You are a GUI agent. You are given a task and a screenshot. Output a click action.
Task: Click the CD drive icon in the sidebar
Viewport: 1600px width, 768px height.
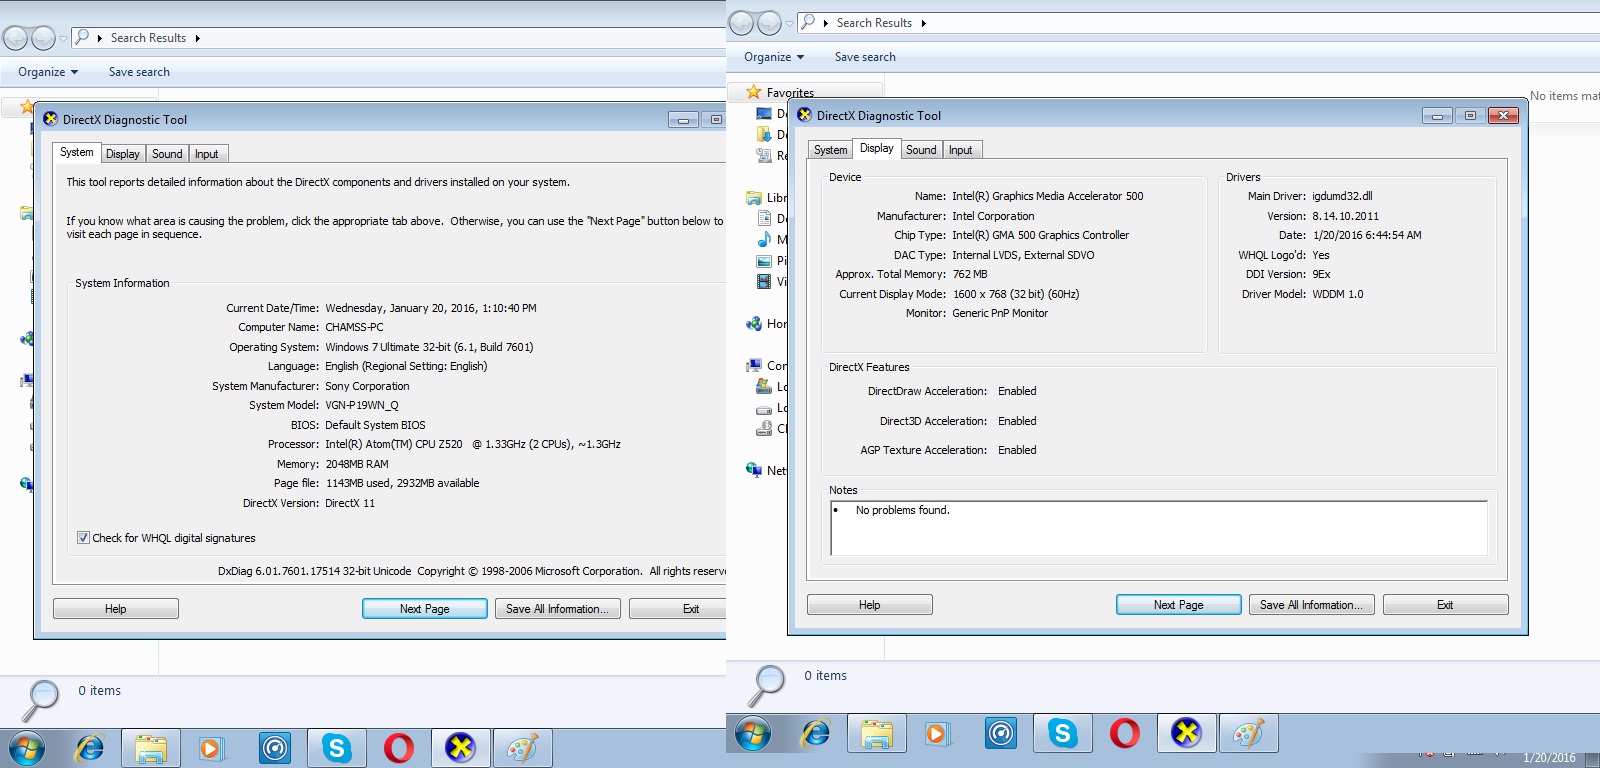pyautogui.click(x=765, y=429)
